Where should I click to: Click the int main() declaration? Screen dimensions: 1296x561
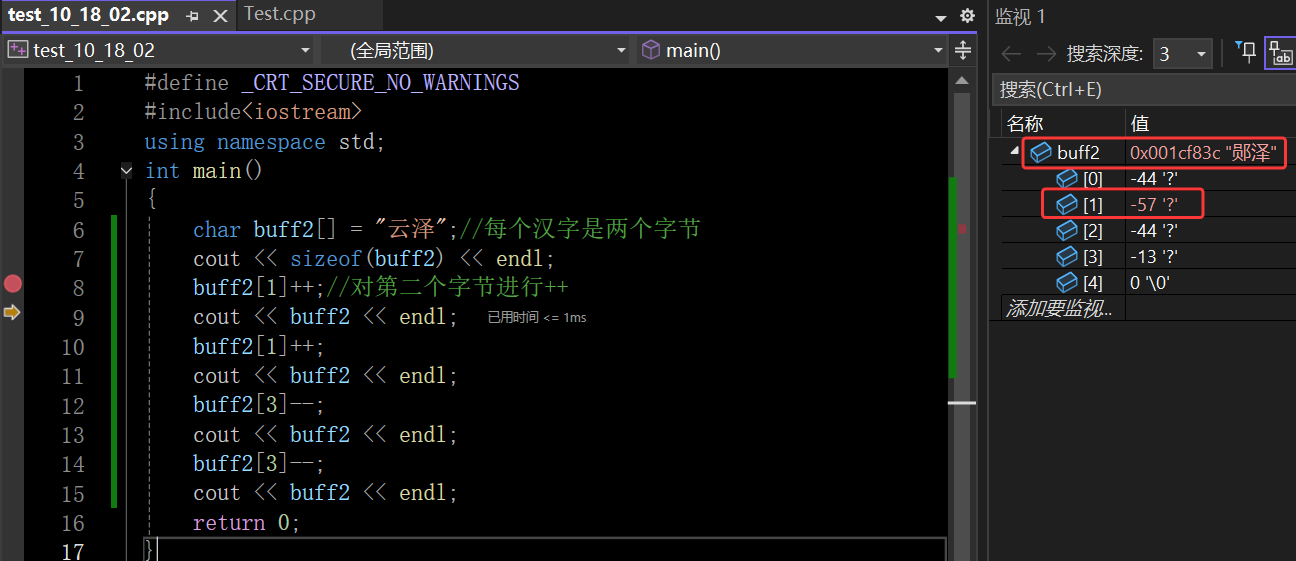pyautogui.click(x=204, y=171)
